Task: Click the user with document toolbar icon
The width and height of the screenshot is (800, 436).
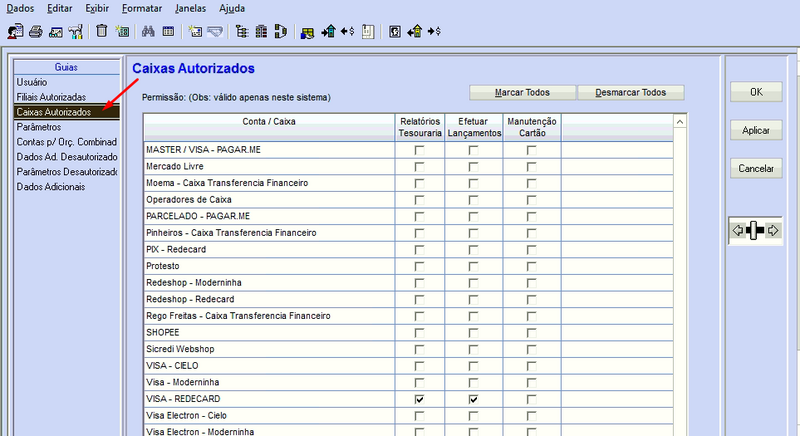Action: pos(15,32)
